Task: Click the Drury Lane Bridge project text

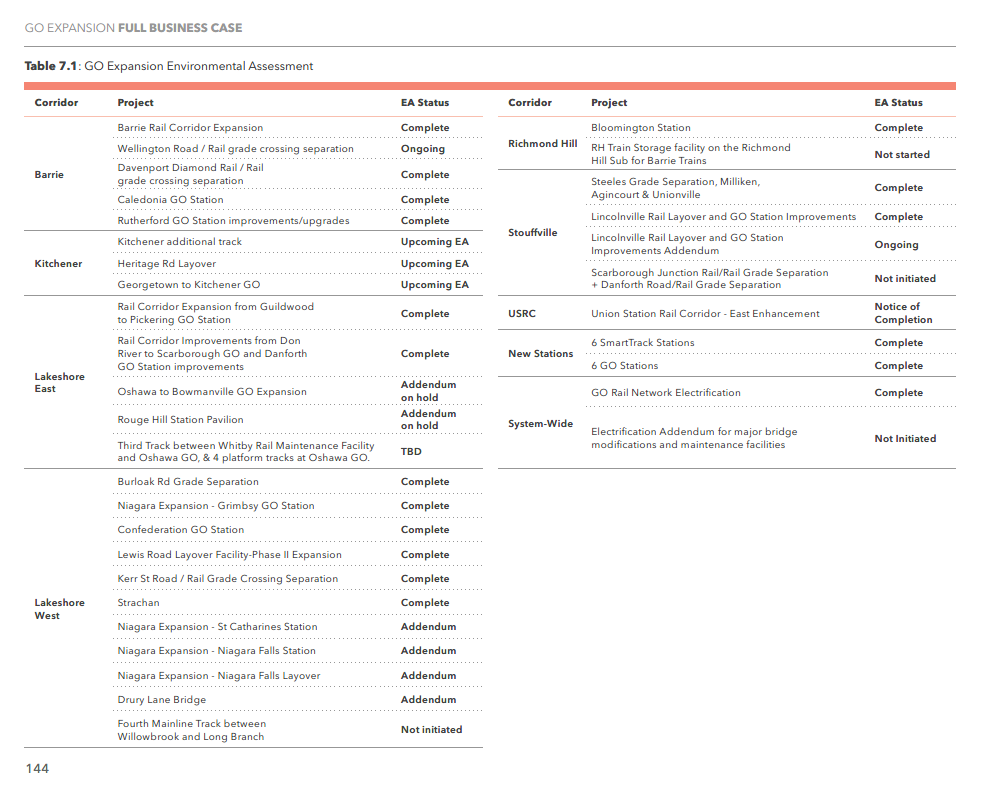Action: [161, 700]
